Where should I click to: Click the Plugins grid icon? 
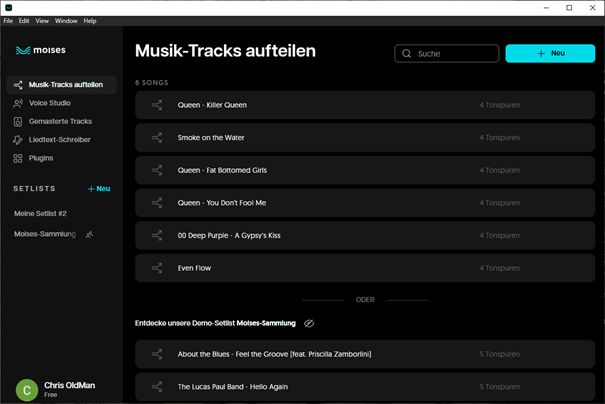tap(18, 158)
